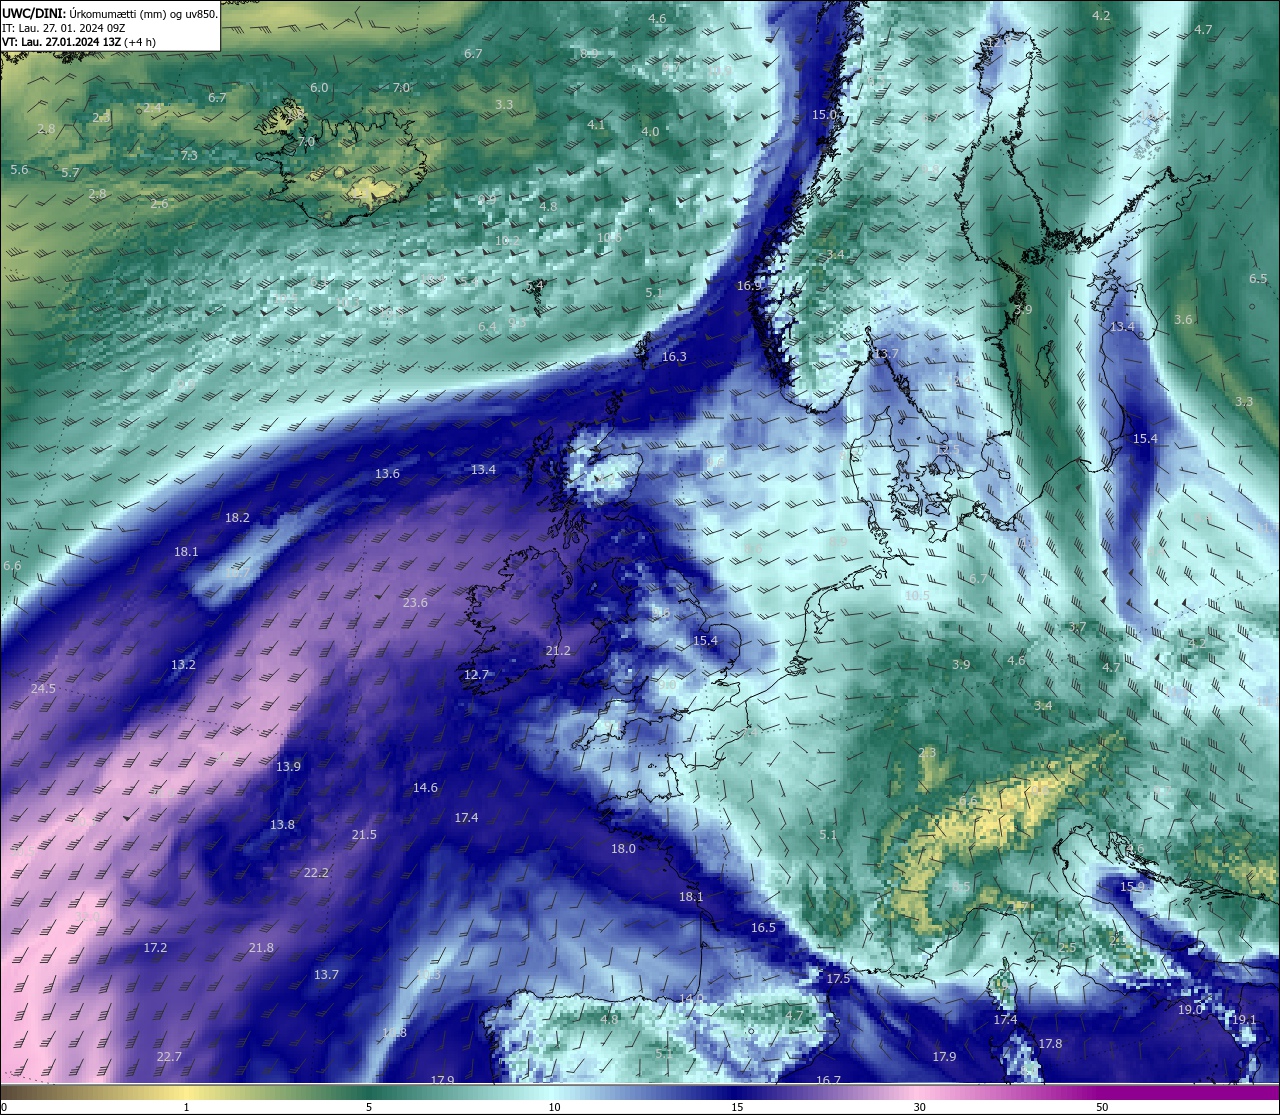The image size is (1280, 1115).
Task: Click the 7.3 value west of Iceland
Action: [x=189, y=155]
